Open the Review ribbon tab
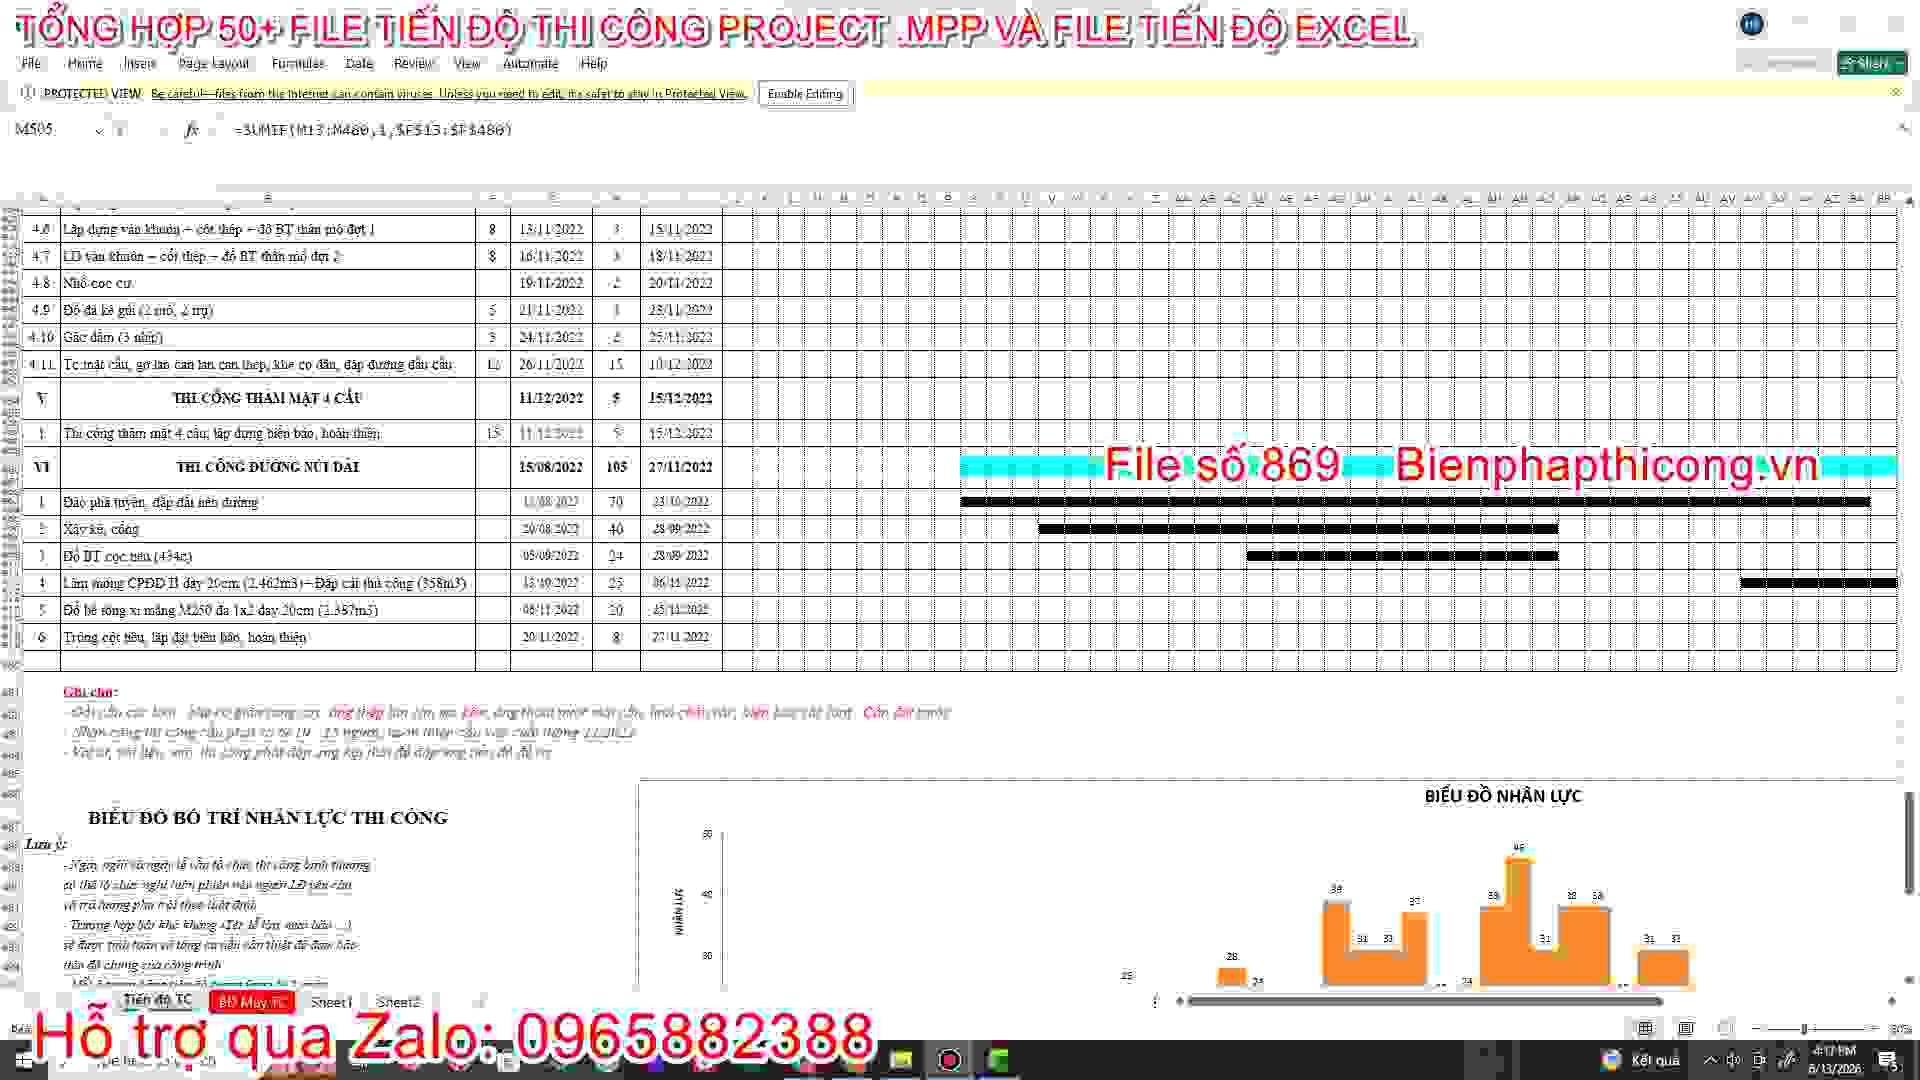The height and width of the screenshot is (1080, 1920). click(x=413, y=63)
